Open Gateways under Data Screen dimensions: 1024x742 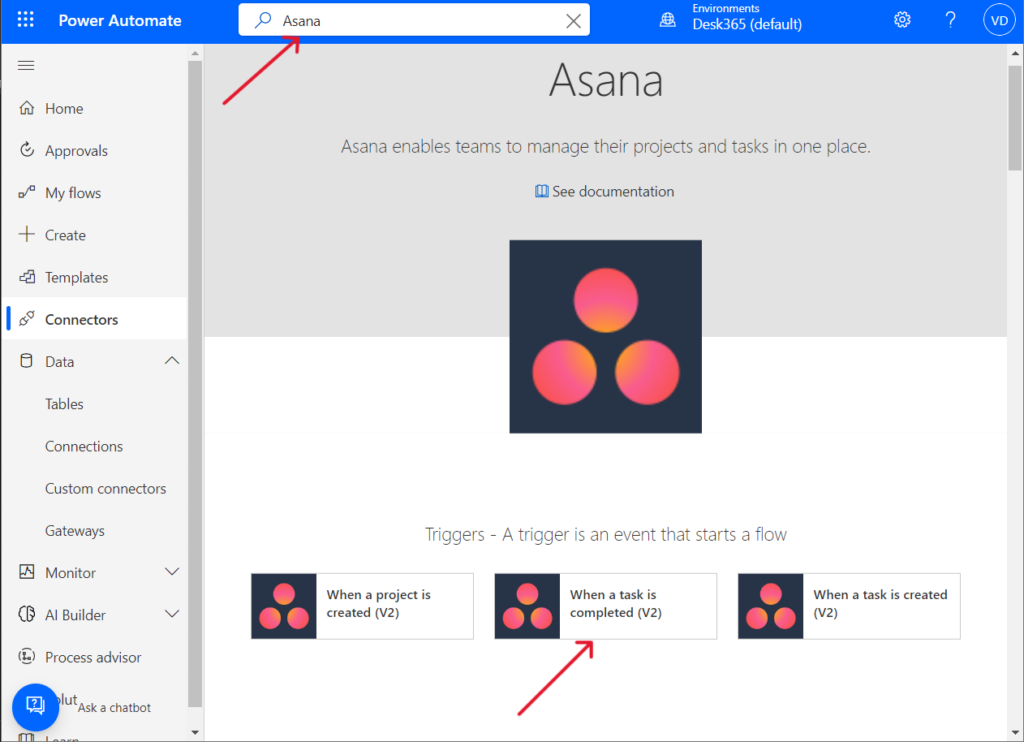coord(74,531)
